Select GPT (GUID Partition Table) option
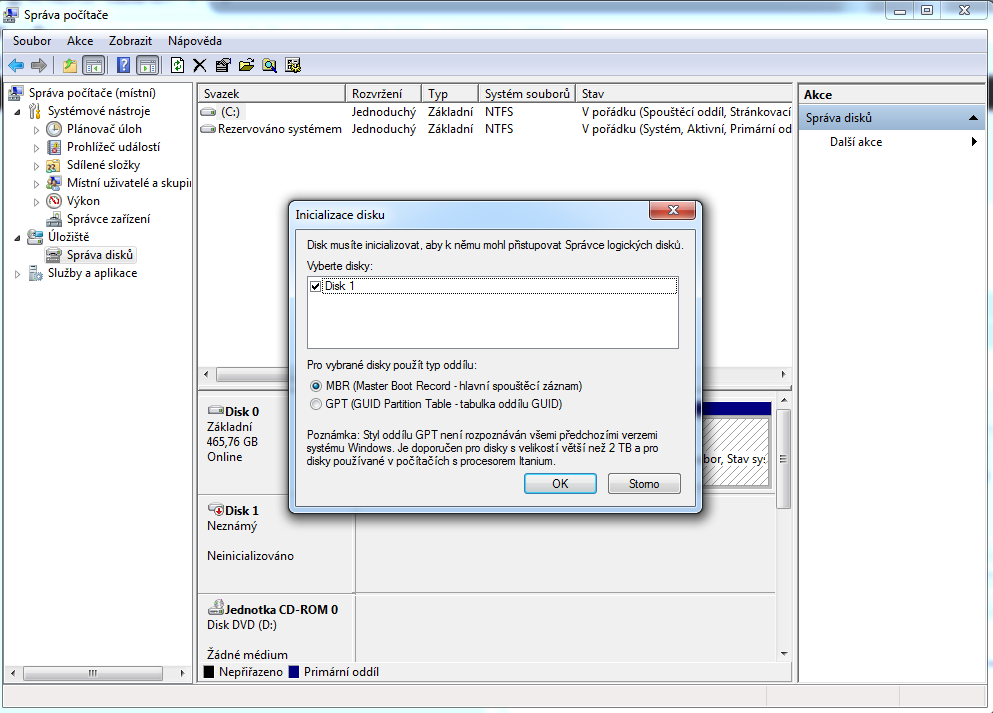The image size is (993, 713). pos(316,404)
